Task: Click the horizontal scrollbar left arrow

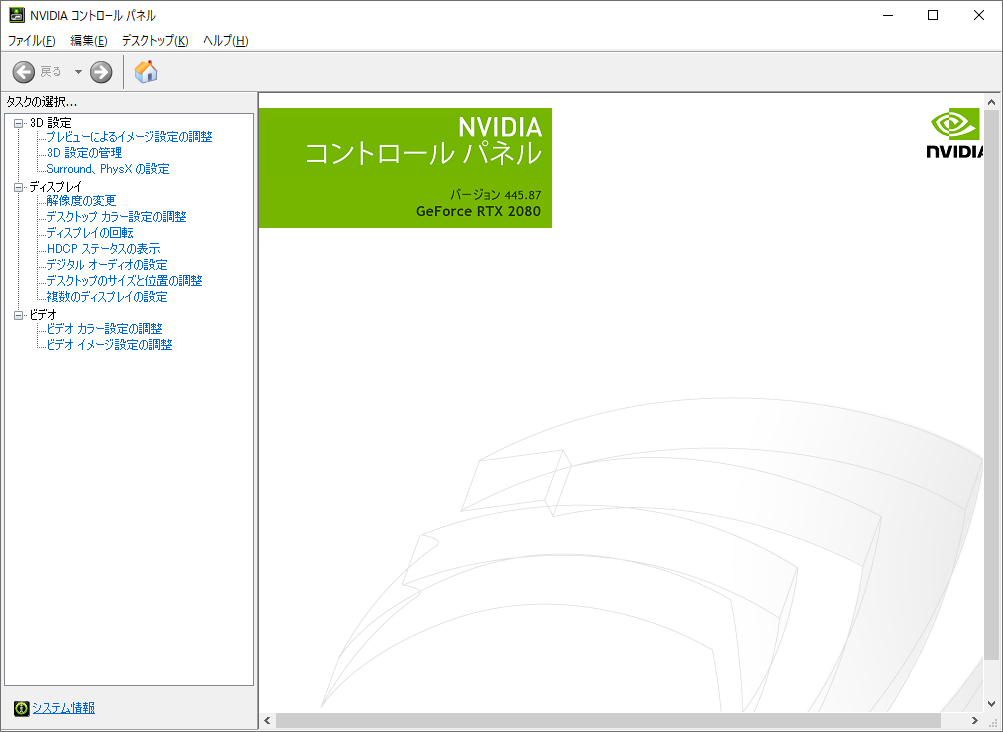Action: click(x=267, y=720)
